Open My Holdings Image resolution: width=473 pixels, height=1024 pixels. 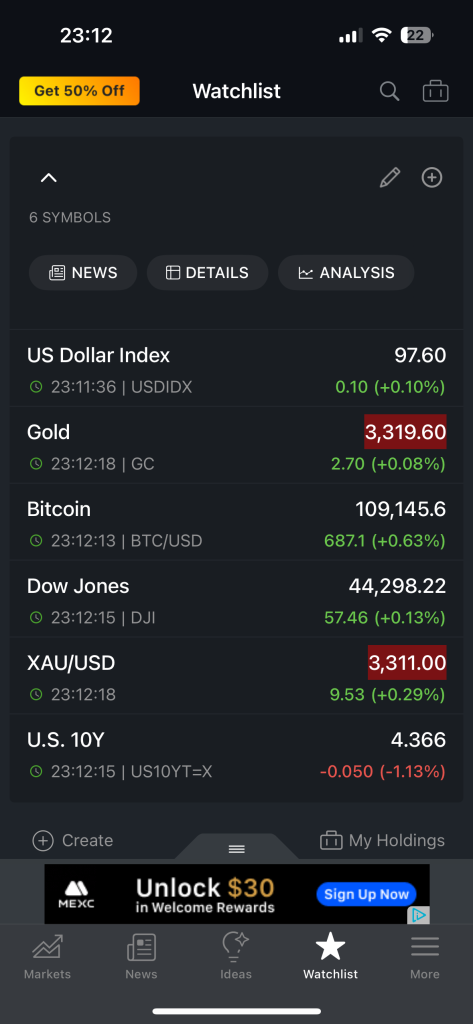(x=382, y=840)
